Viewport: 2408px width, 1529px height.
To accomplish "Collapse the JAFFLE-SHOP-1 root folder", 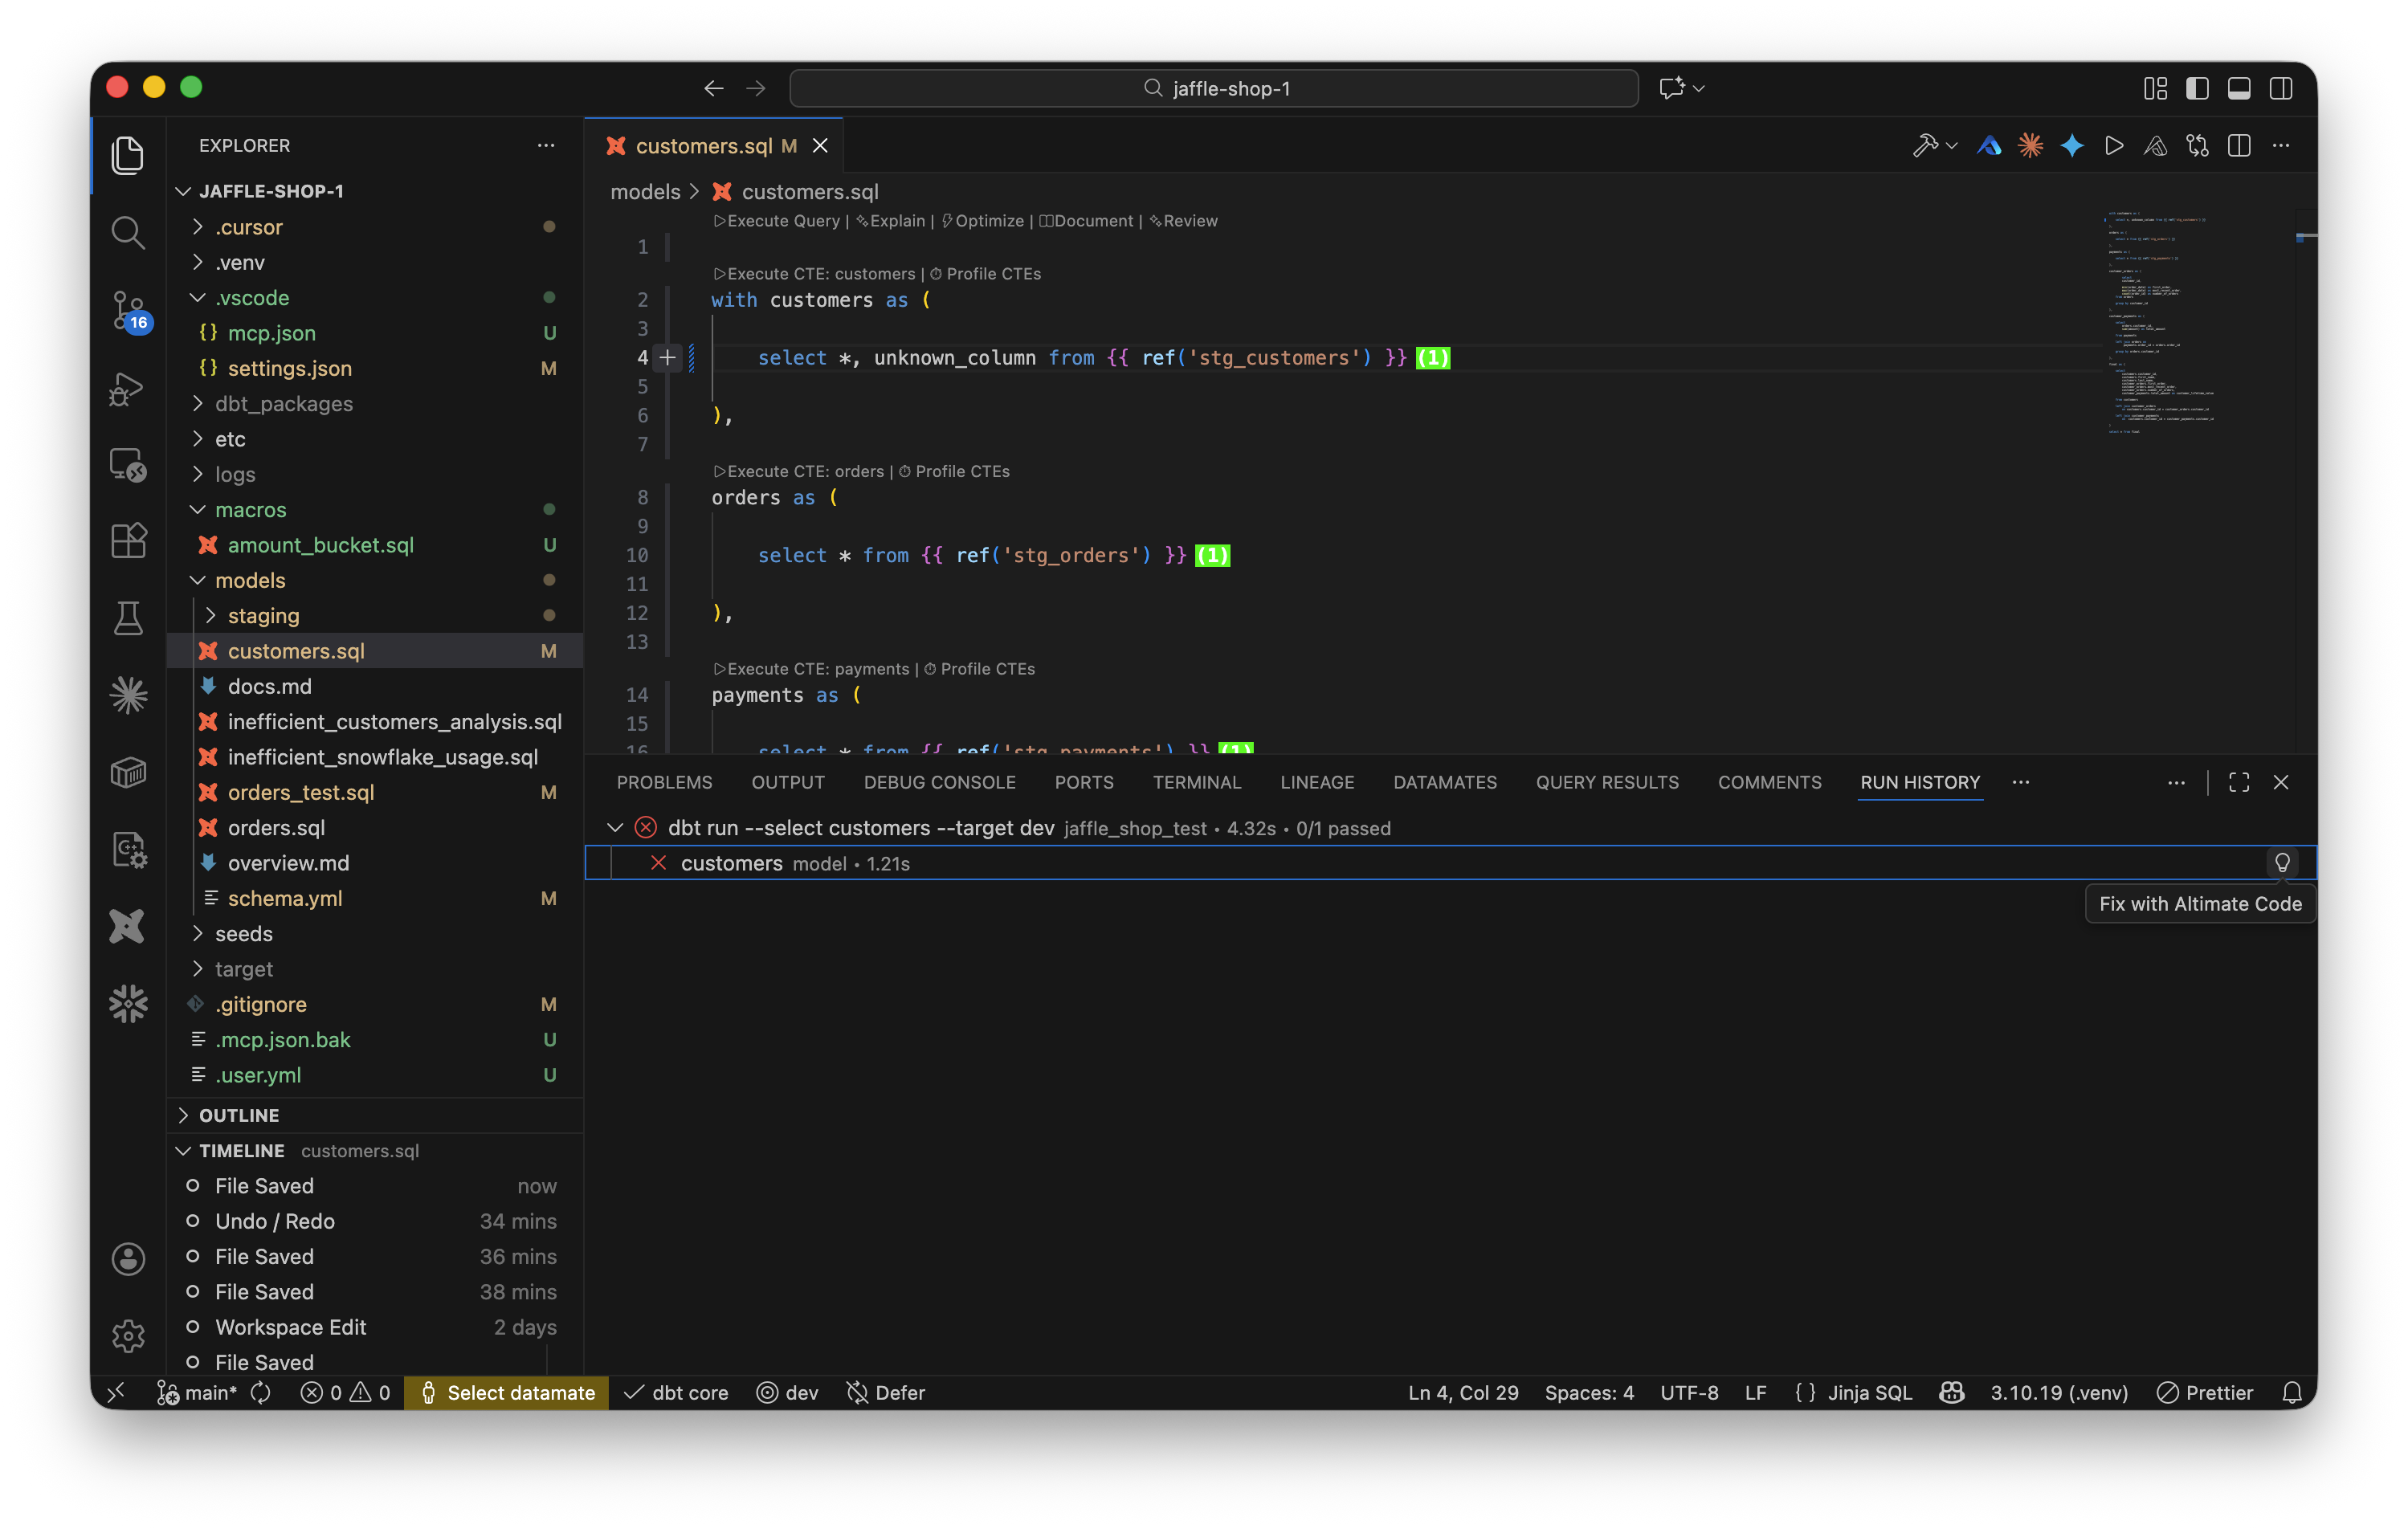I will pyautogui.click(x=183, y=191).
